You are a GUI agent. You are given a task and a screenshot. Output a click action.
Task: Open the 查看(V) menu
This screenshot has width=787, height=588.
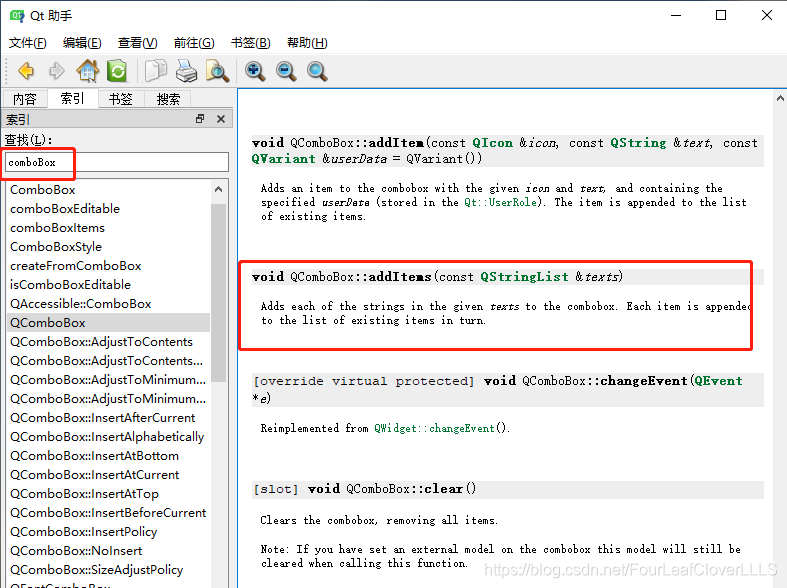(x=137, y=43)
